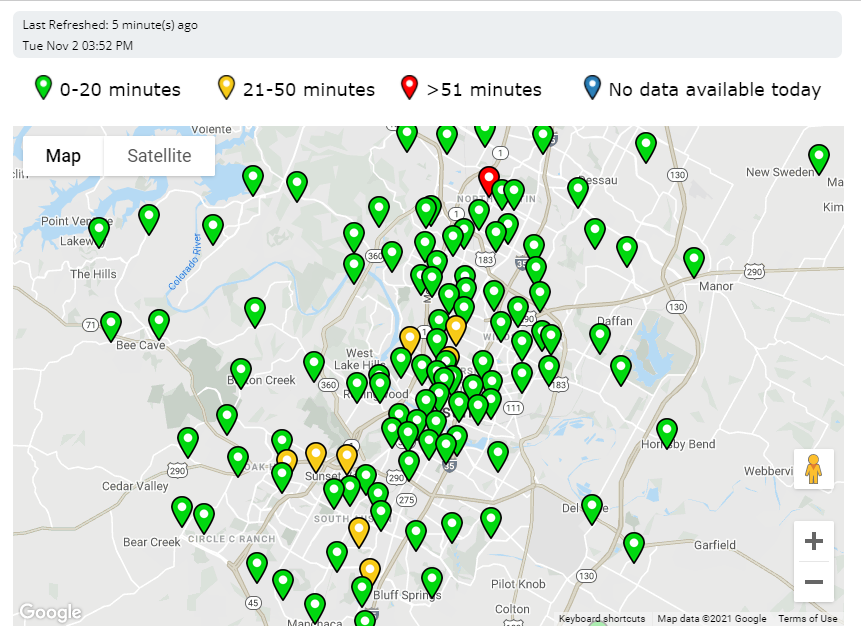Click the green '0-20 minutes' legend marker
This screenshot has width=861, height=642.
[x=42, y=88]
